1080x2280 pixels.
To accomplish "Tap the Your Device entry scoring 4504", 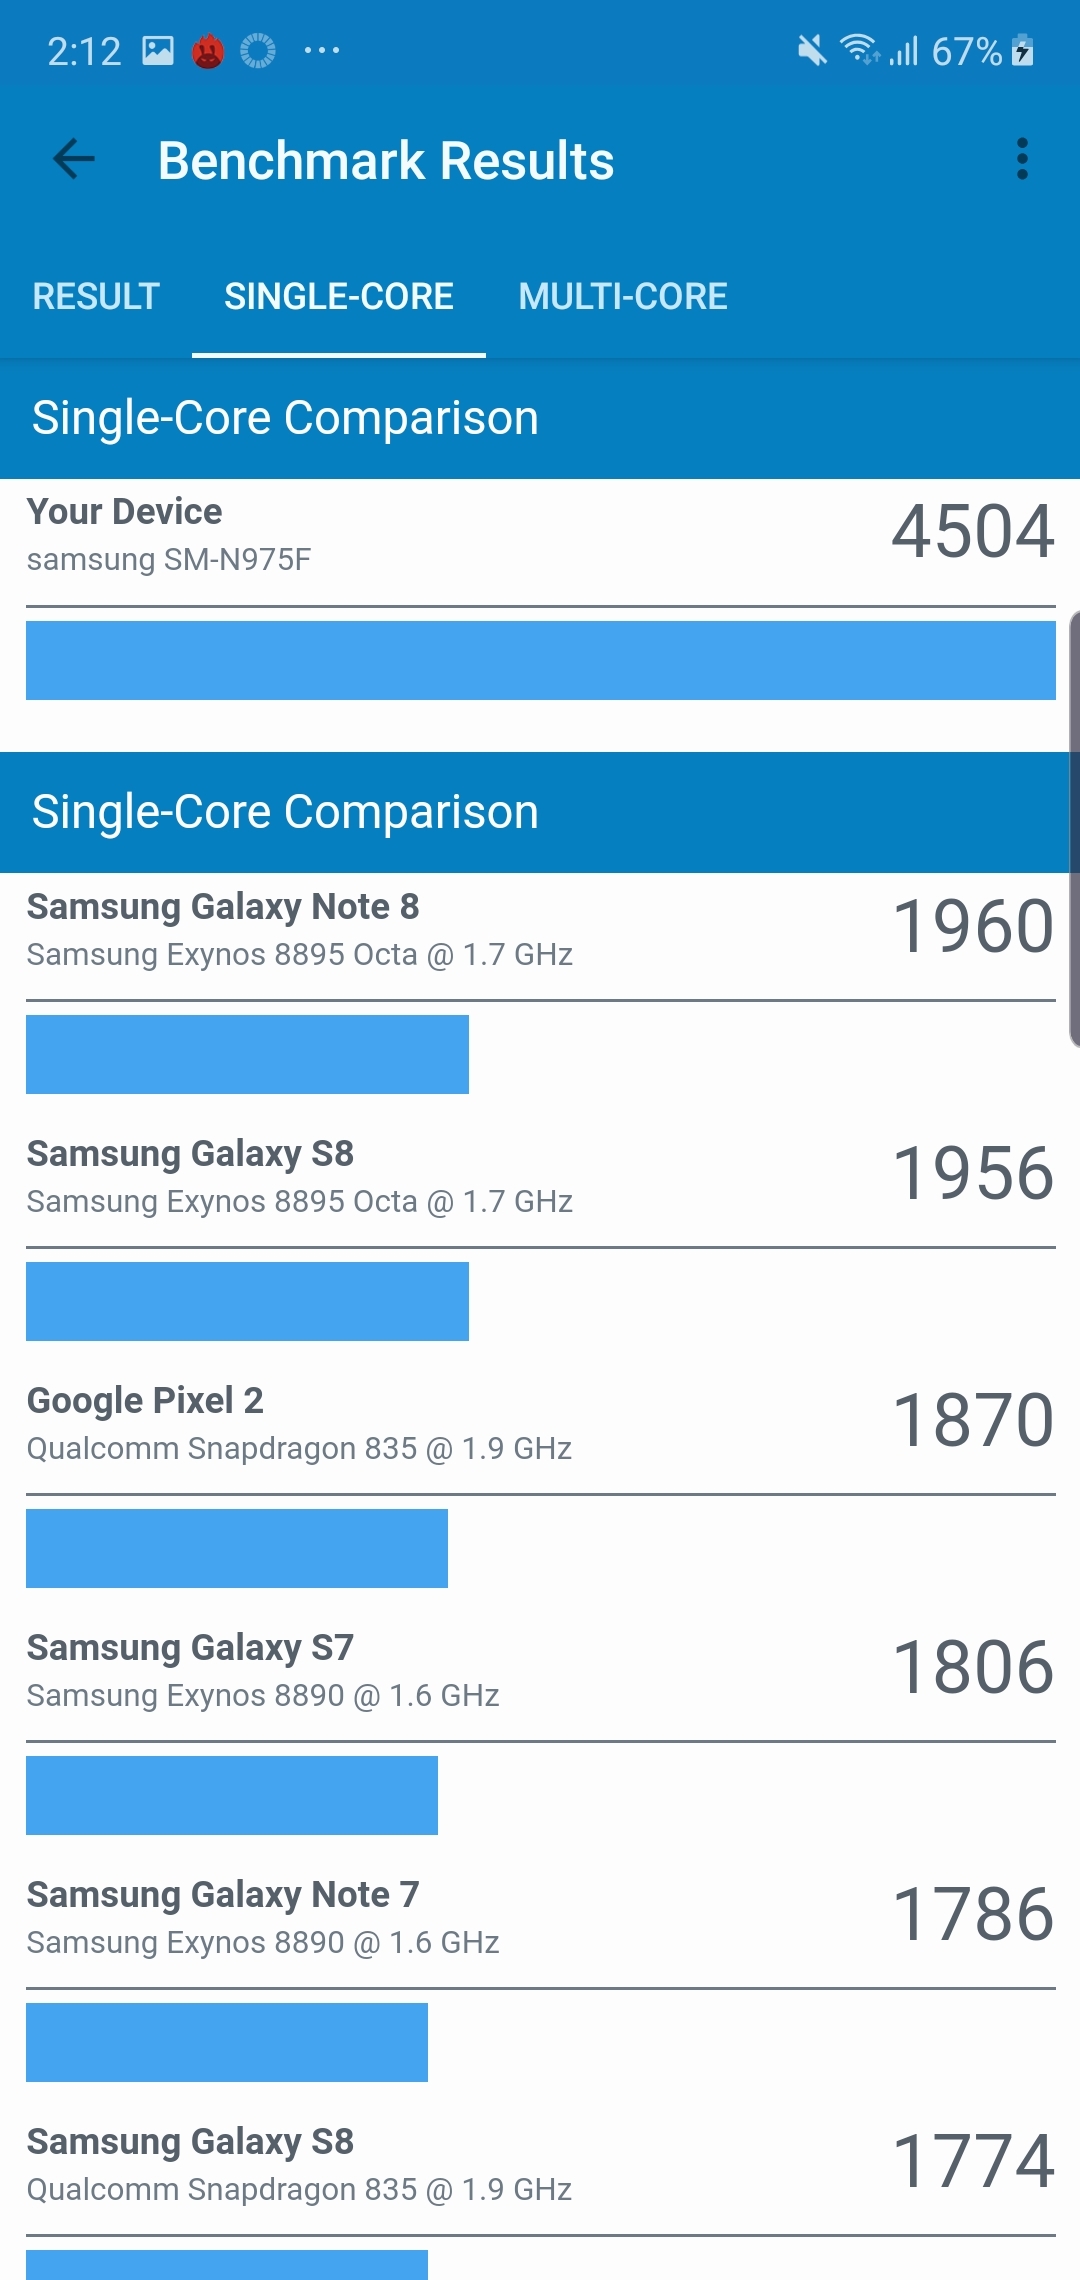I will tap(540, 535).
